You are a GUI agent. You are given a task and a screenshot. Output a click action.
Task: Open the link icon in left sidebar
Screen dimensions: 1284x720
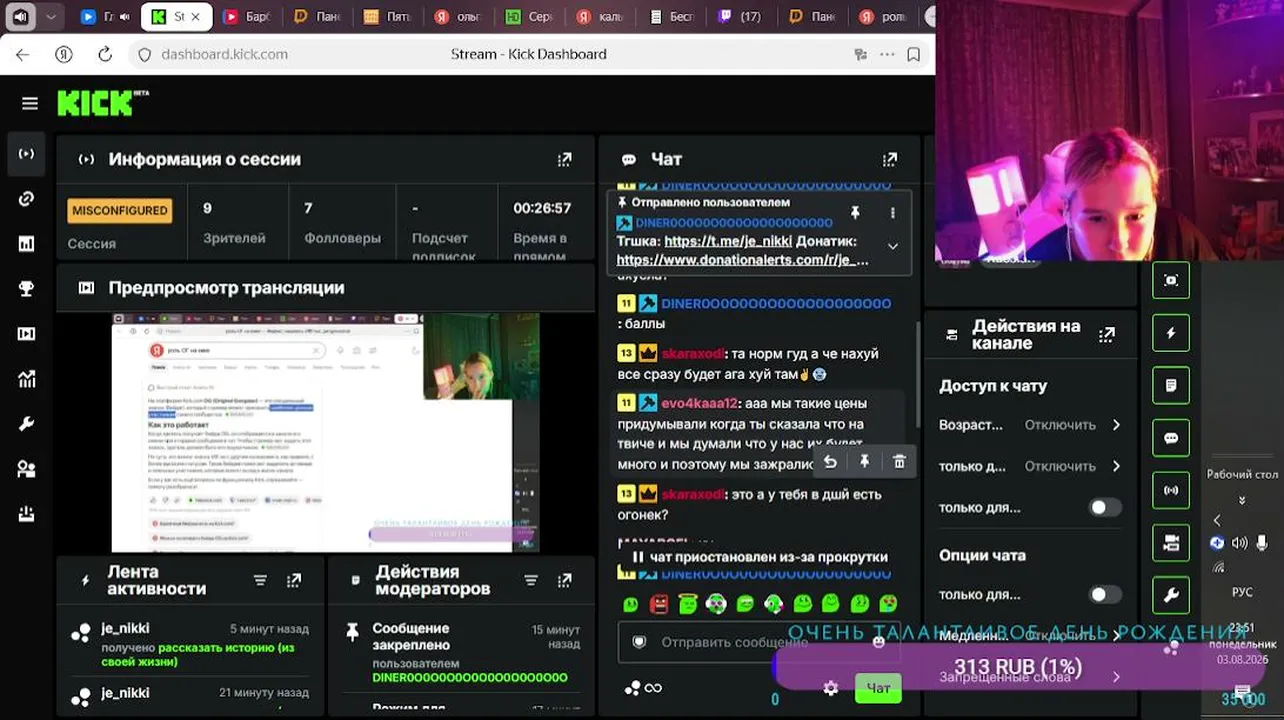click(27, 199)
